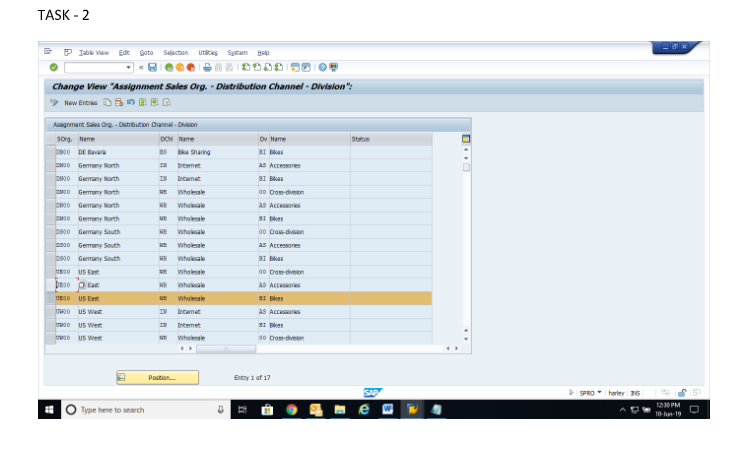Click the horizontal scrollbar thumb below table
Viewport: 752px width, 454px height.
[x=226, y=349]
